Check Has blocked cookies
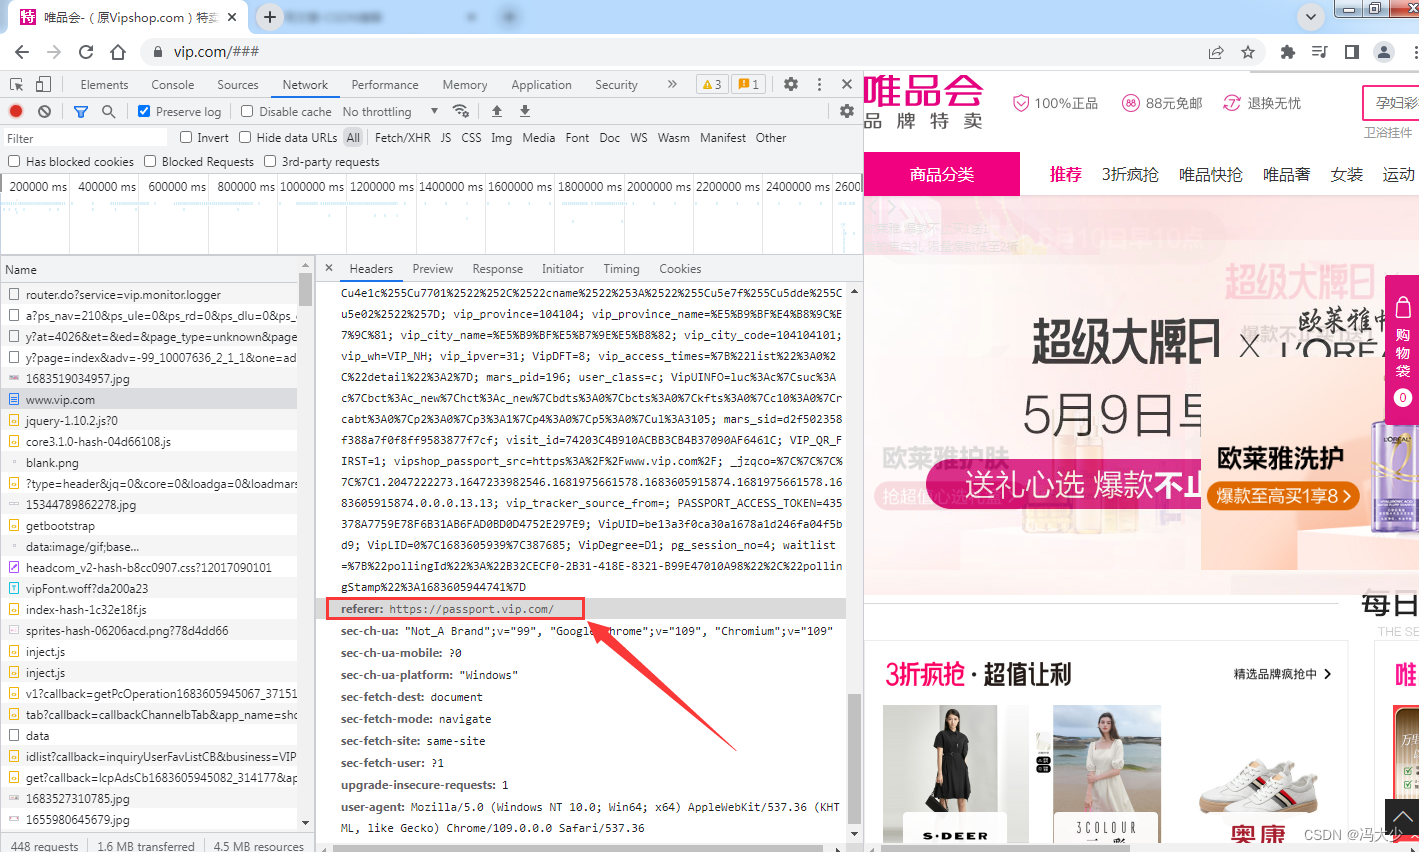The height and width of the screenshot is (852, 1419). pyautogui.click(x=14, y=161)
